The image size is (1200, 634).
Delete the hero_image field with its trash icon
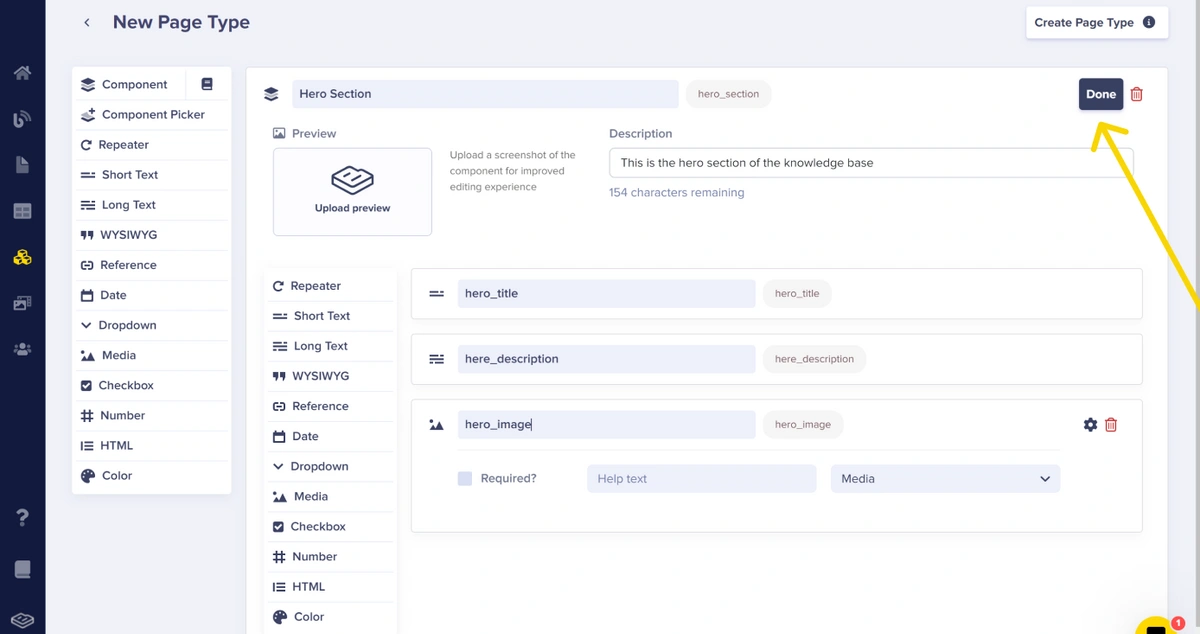[x=1111, y=425]
